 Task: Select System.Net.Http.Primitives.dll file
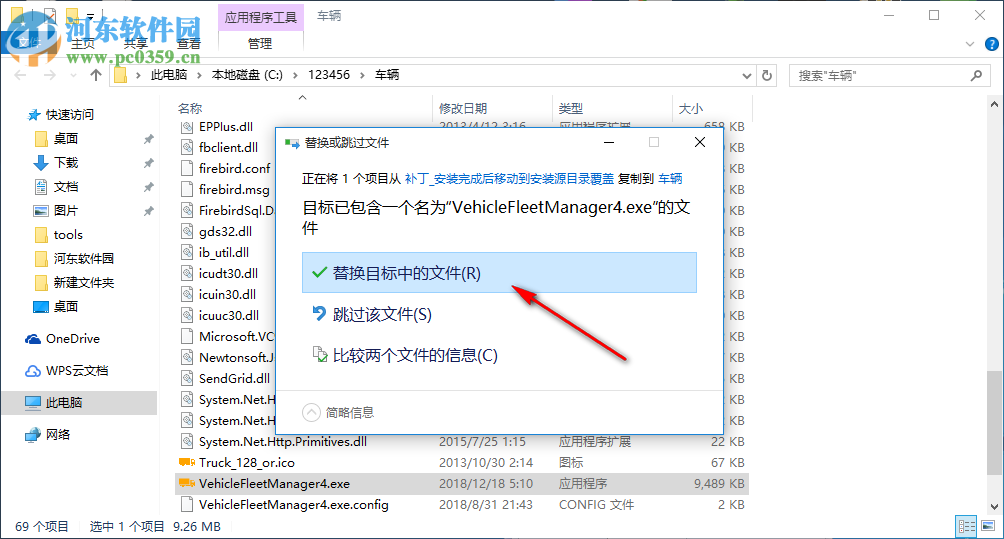[x=282, y=442]
